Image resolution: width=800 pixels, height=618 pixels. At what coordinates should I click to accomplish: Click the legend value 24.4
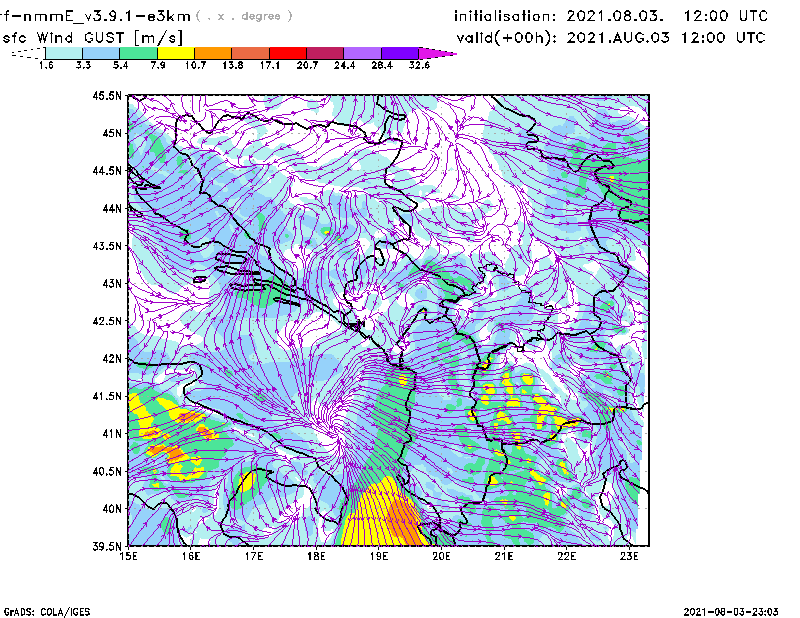click(x=344, y=65)
